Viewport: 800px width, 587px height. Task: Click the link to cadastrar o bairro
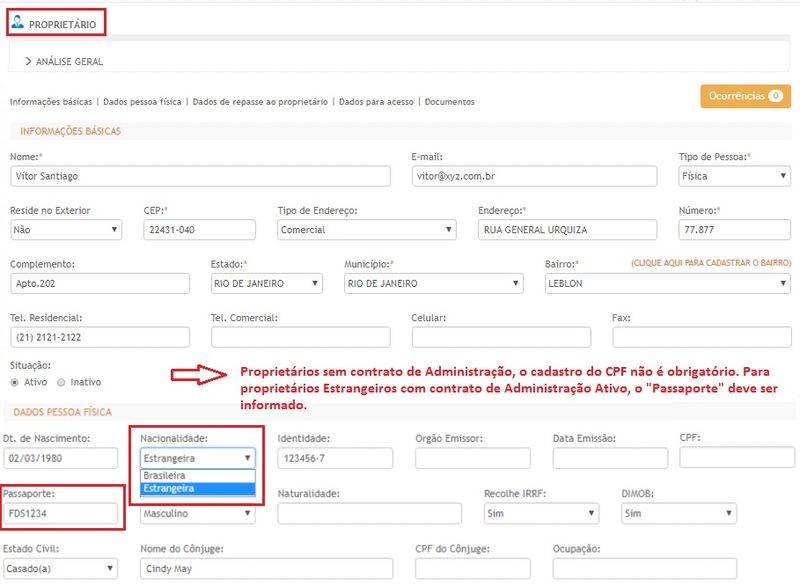click(x=709, y=263)
